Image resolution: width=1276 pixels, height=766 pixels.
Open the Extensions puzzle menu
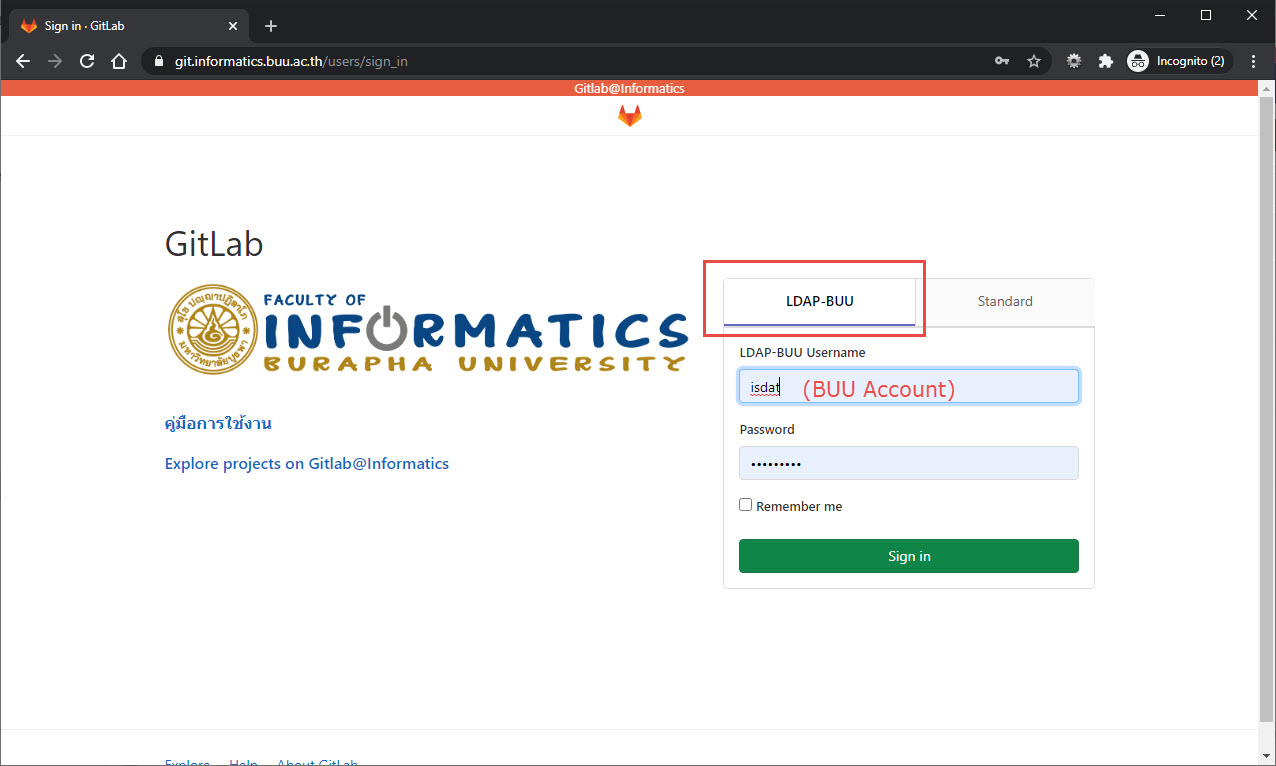(1105, 61)
